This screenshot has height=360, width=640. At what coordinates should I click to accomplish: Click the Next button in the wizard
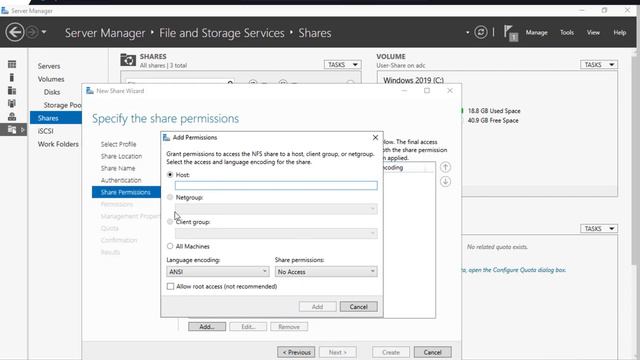pyautogui.click(x=338, y=352)
